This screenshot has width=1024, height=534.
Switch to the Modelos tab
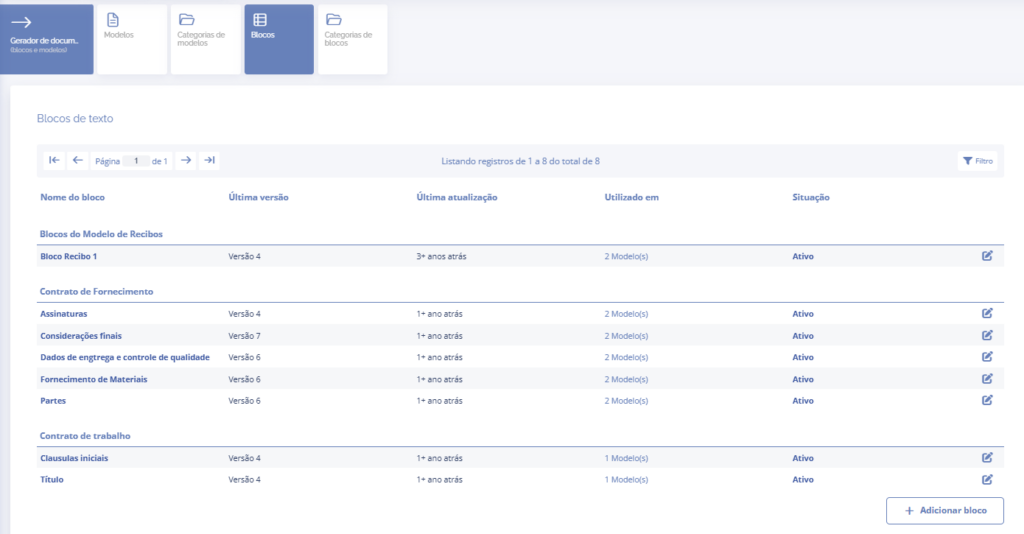[132, 39]
